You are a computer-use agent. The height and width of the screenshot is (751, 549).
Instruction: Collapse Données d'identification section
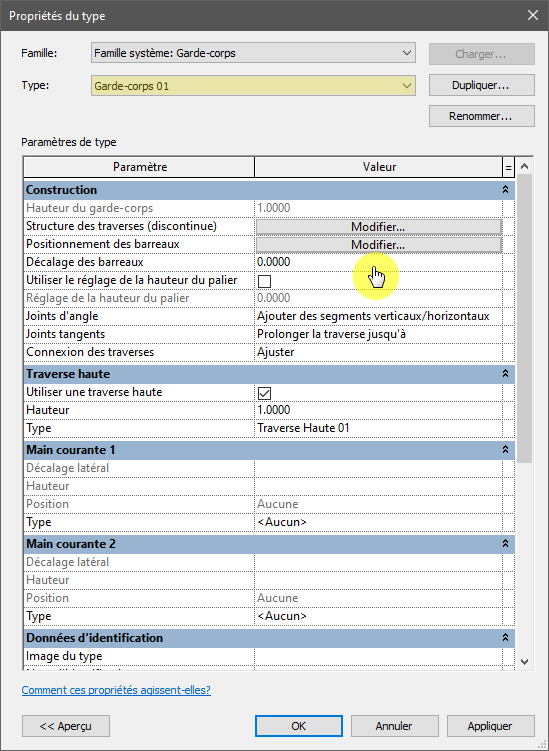pyautogui.click(x=505, y=637)
